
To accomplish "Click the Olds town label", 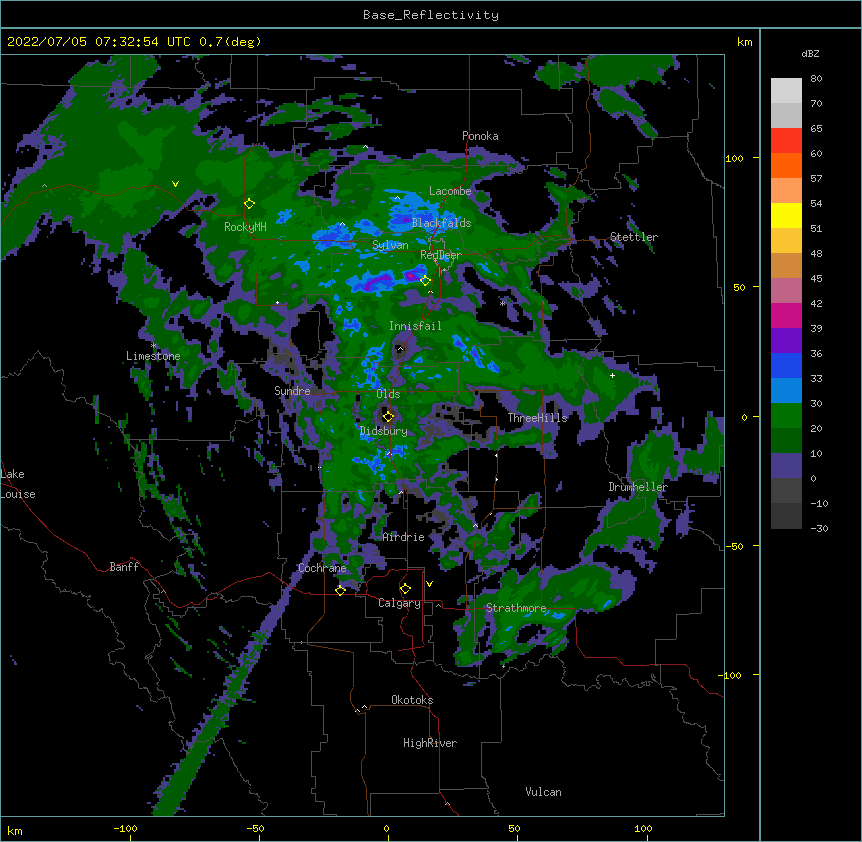I will 388,394.
